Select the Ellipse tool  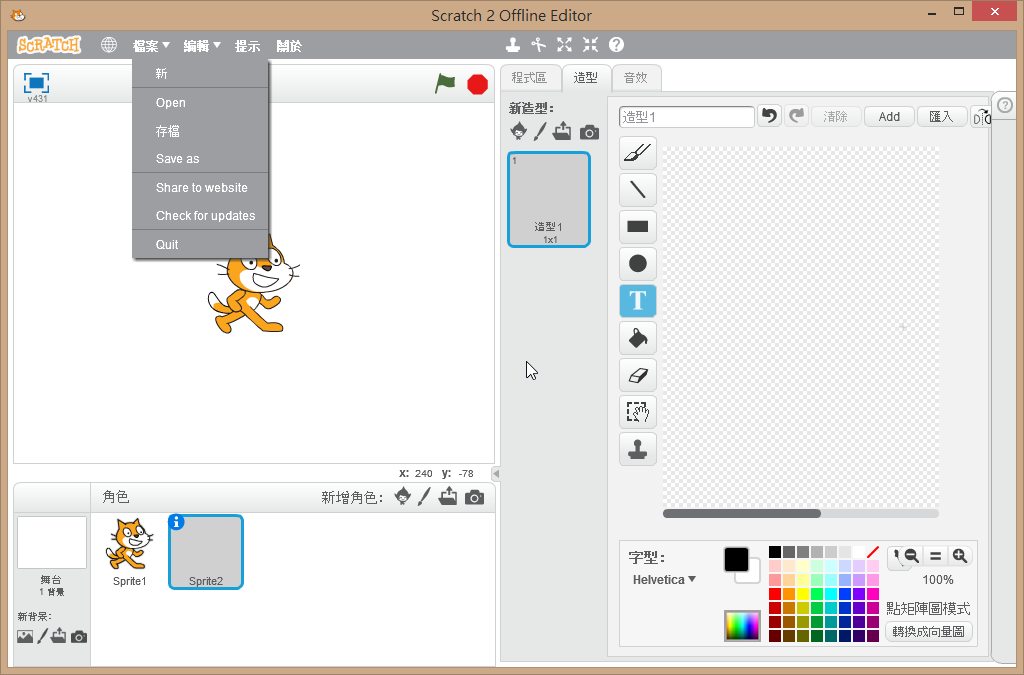coord(637,264)
